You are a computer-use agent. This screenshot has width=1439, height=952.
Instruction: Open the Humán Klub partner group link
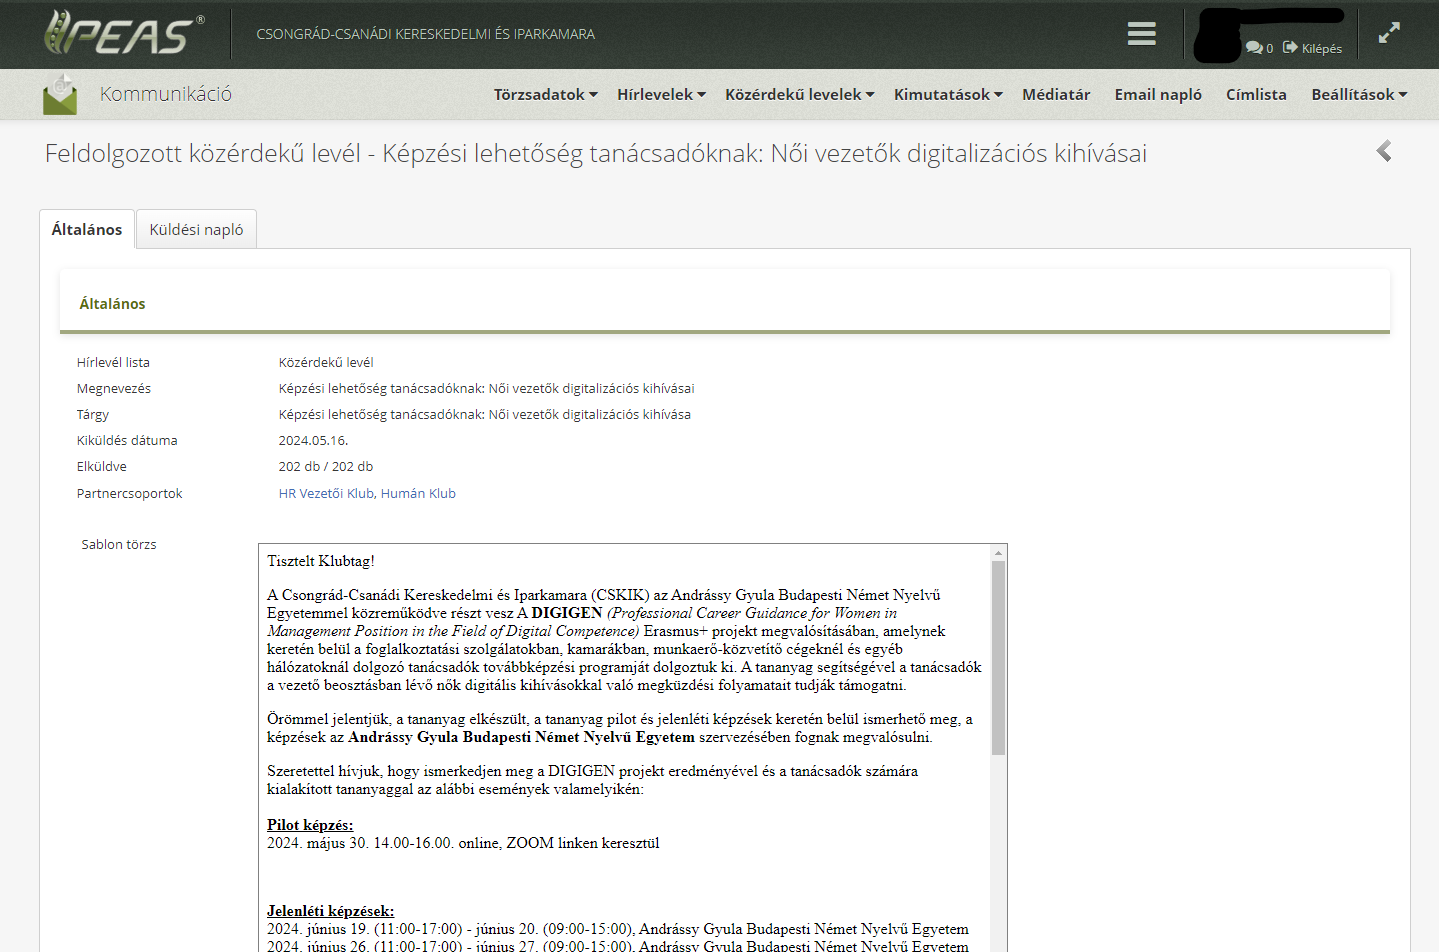click(x=418, y=493)
